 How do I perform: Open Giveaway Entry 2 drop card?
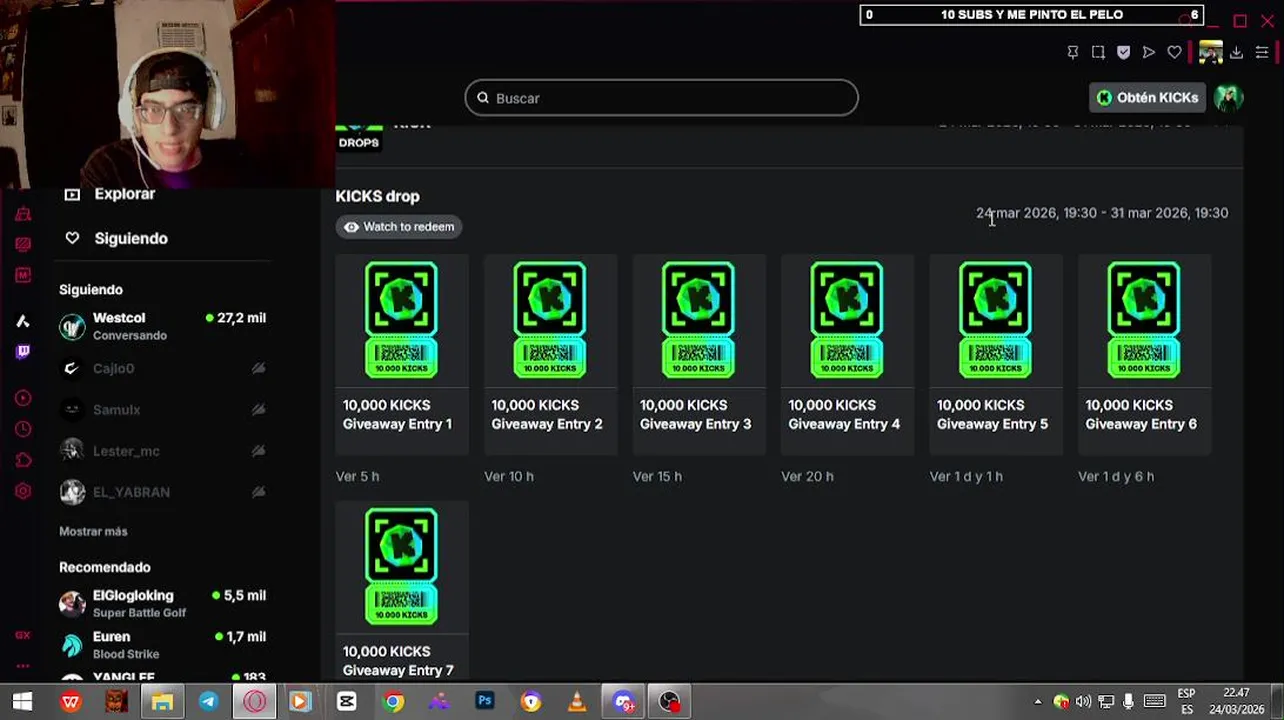pos(550,353)
